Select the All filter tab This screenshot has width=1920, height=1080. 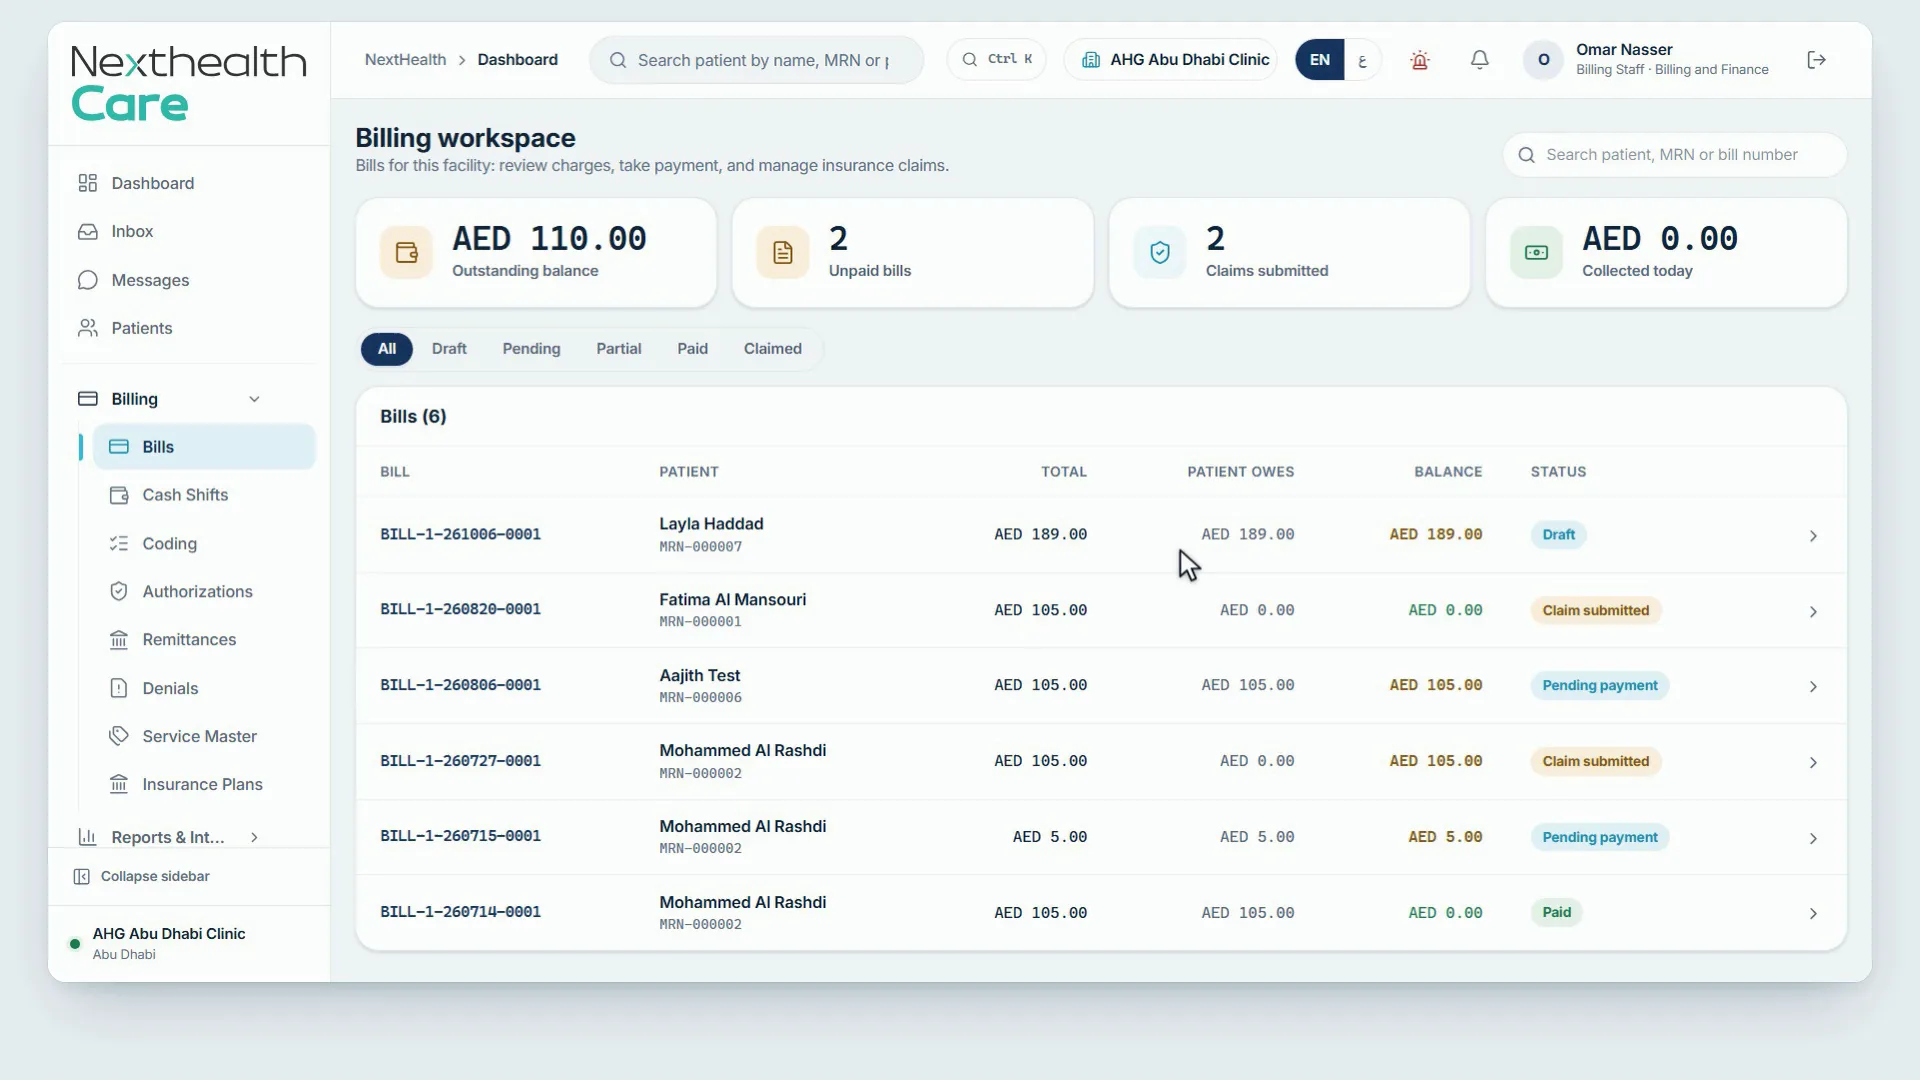pyautogui.click(x=387, y=349)
